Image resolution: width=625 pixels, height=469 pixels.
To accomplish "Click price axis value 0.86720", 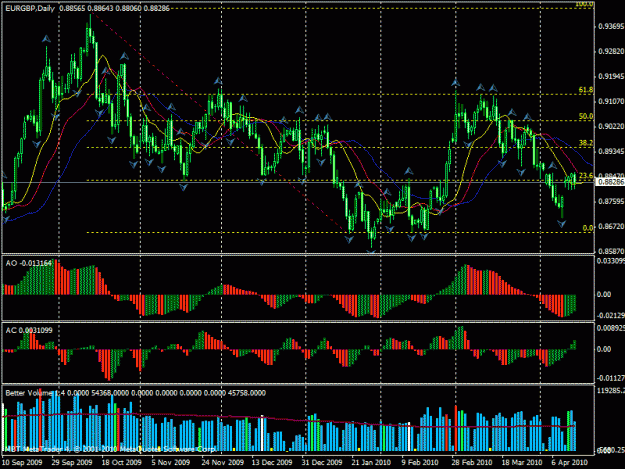I will (x=611, y=226).
